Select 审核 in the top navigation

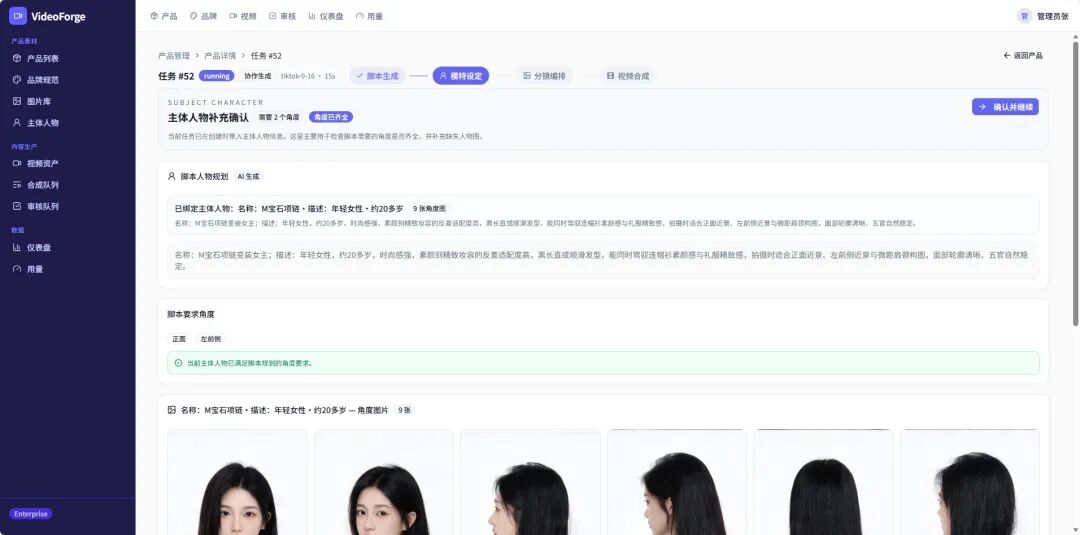point(282,16)
